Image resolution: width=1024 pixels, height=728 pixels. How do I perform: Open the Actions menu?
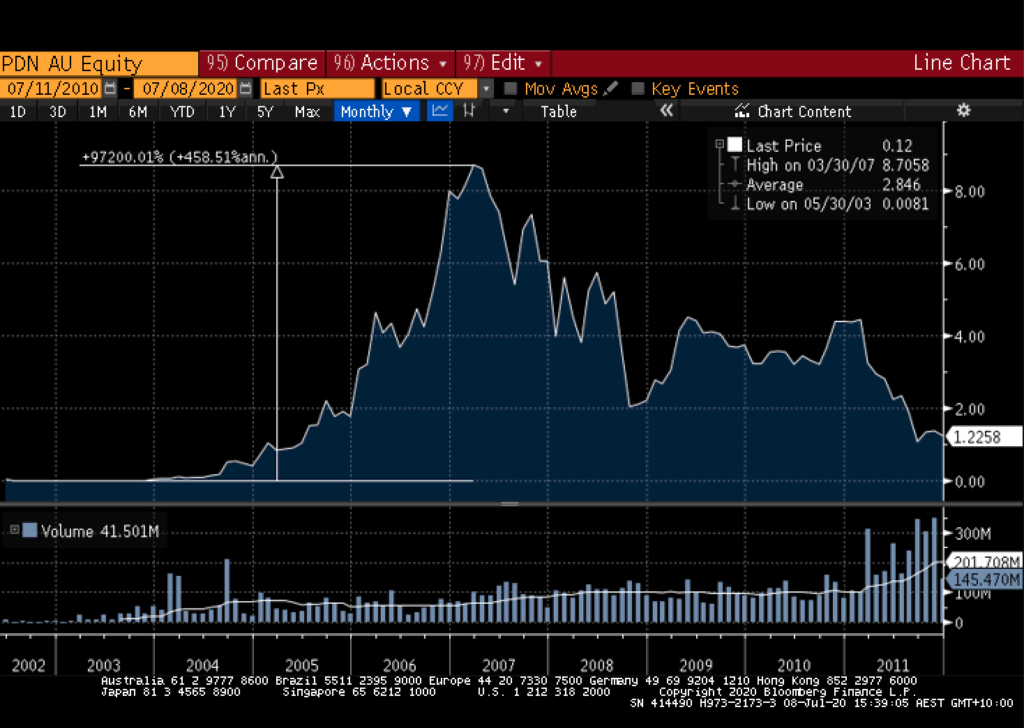391,63
